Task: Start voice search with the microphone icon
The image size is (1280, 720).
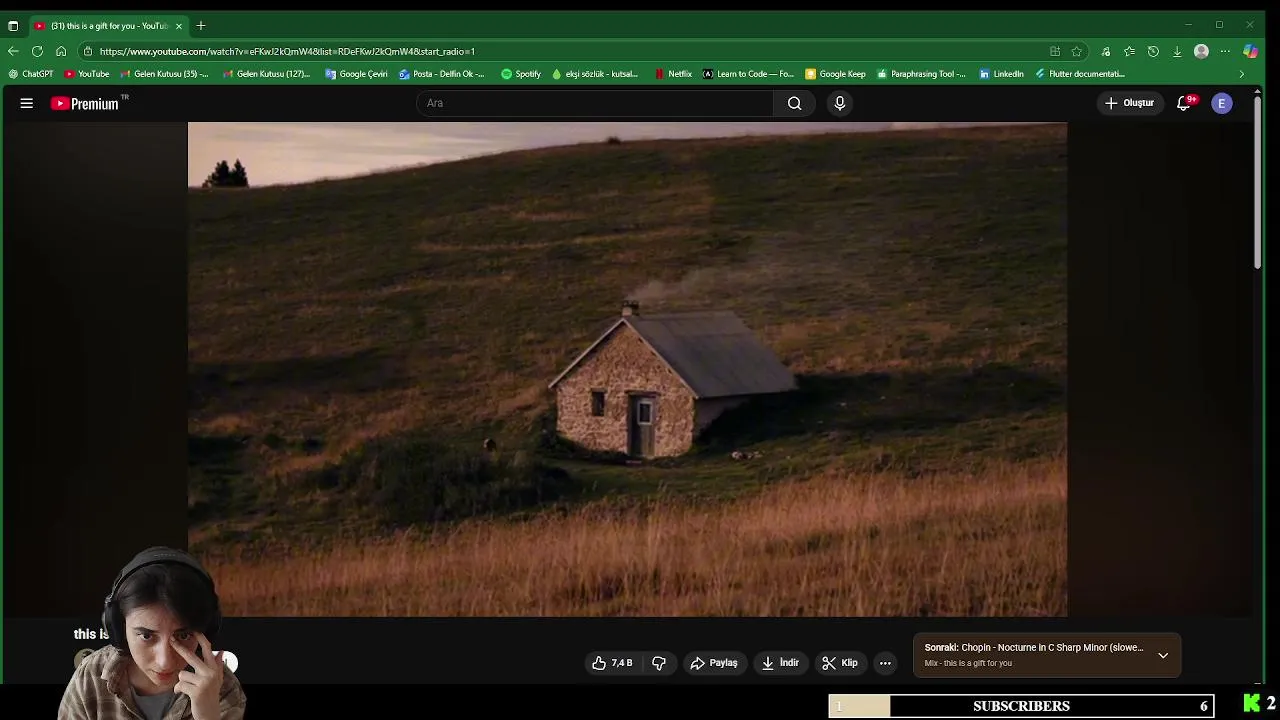Action: tap(840, 103)
